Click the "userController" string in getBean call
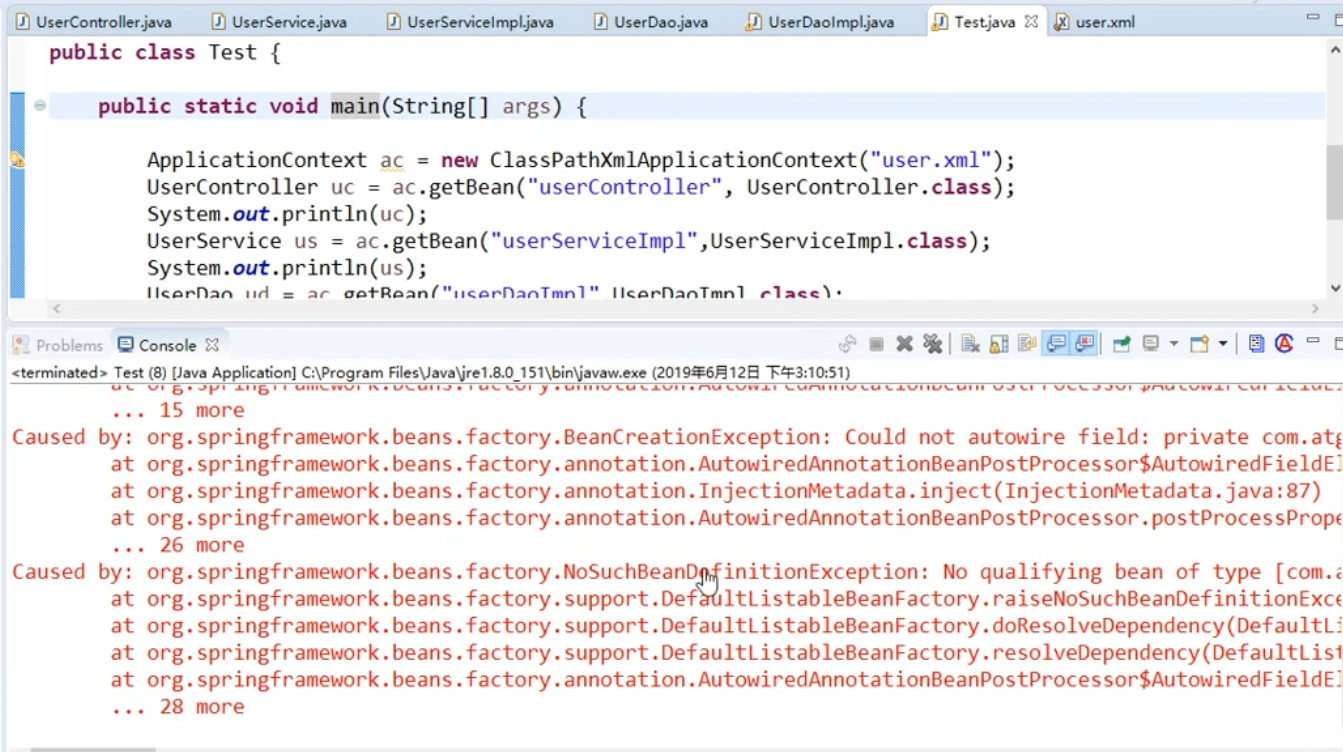The width and height of the screenshot is (1343, 752). pyautogui.click(x=625, y=187)
